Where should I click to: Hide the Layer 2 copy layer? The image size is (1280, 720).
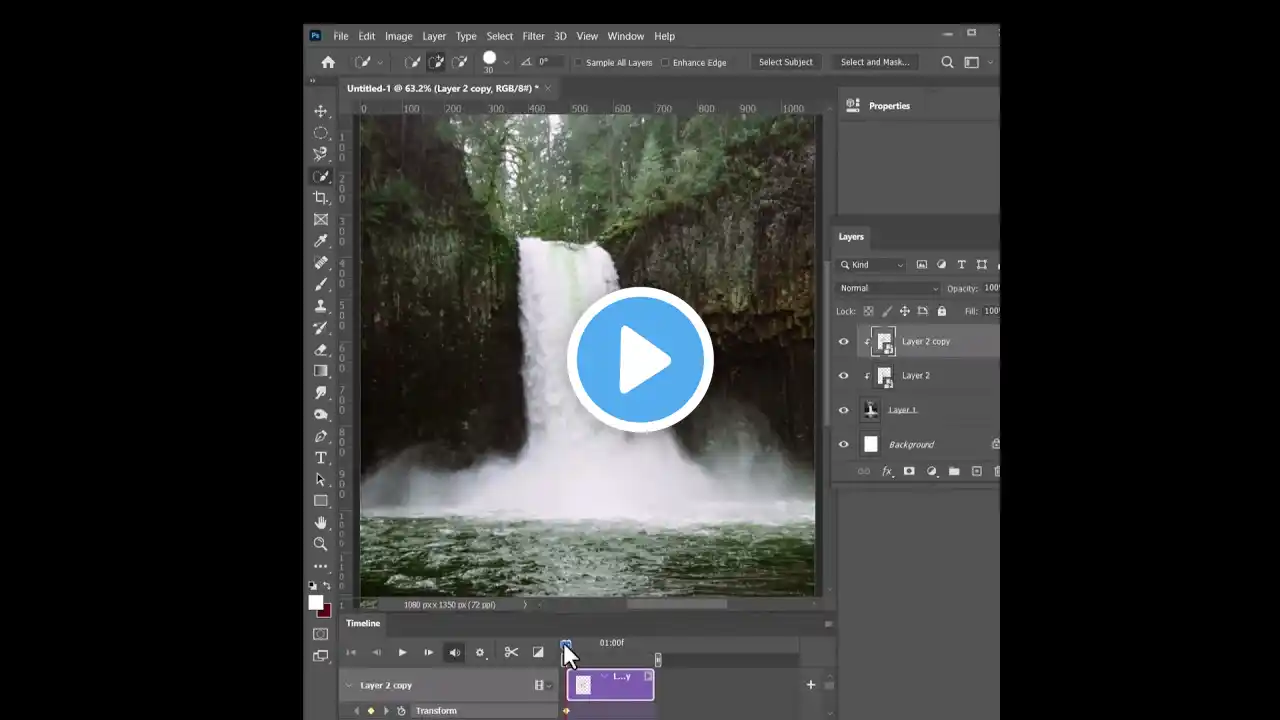[843, 342]
